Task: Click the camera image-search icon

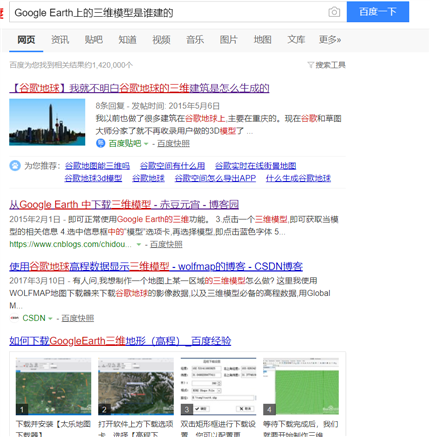Action: pyautogui.click(x=334, y=12)
